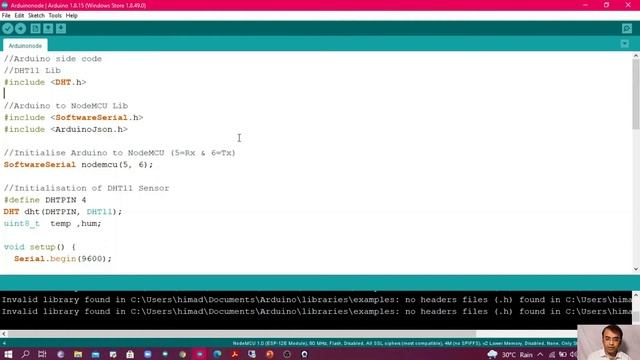
Task: Open the Sketch menu
Action: click(36, 16)
